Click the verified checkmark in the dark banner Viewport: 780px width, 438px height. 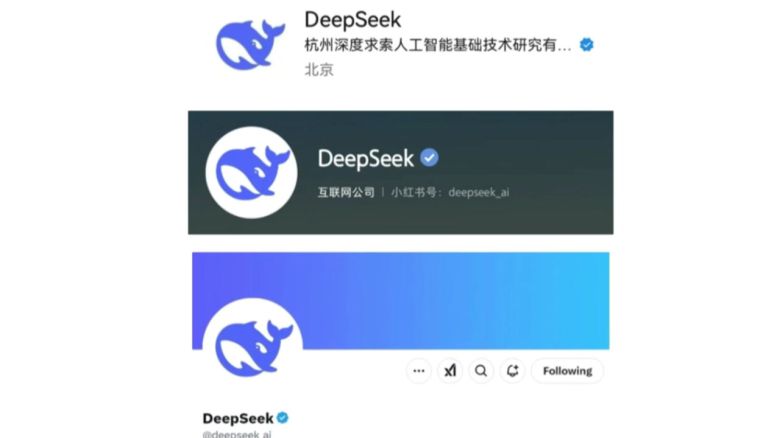[429, 158]
